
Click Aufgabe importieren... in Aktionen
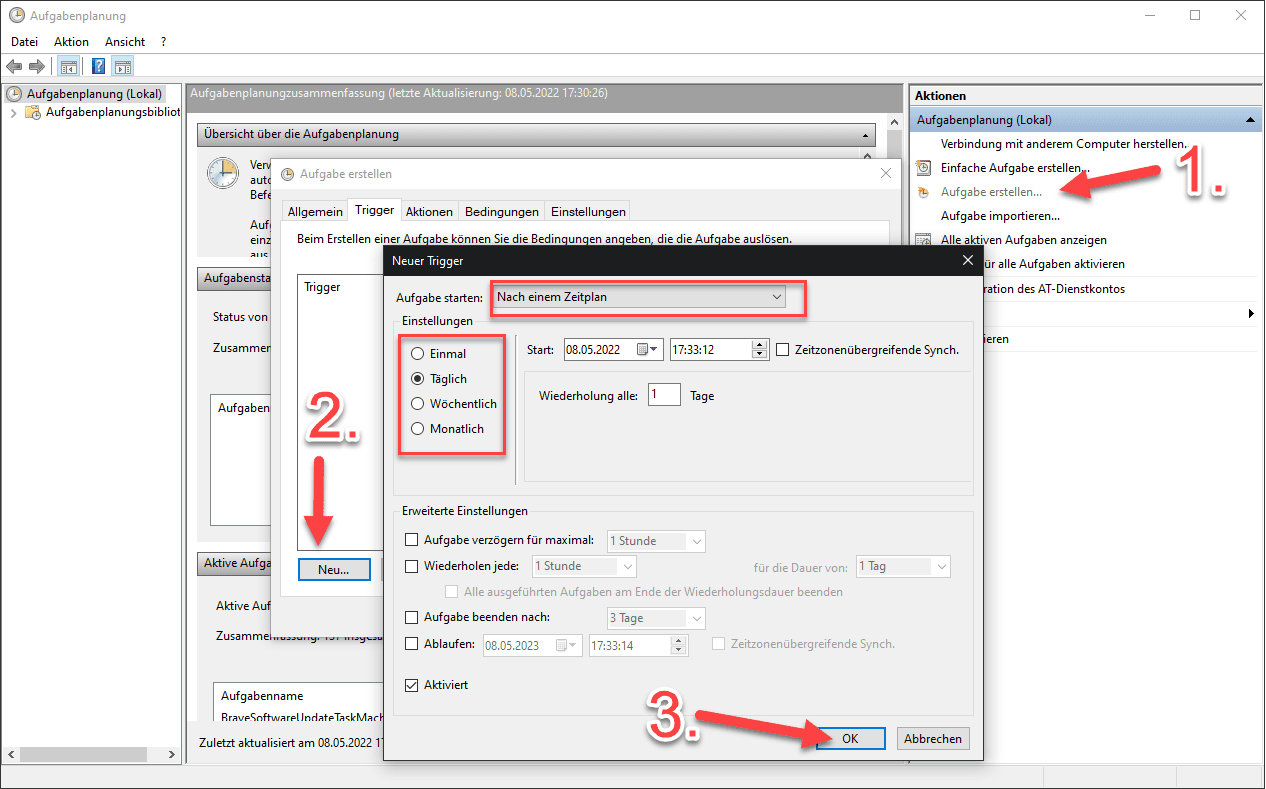[x=1000, y=216]
